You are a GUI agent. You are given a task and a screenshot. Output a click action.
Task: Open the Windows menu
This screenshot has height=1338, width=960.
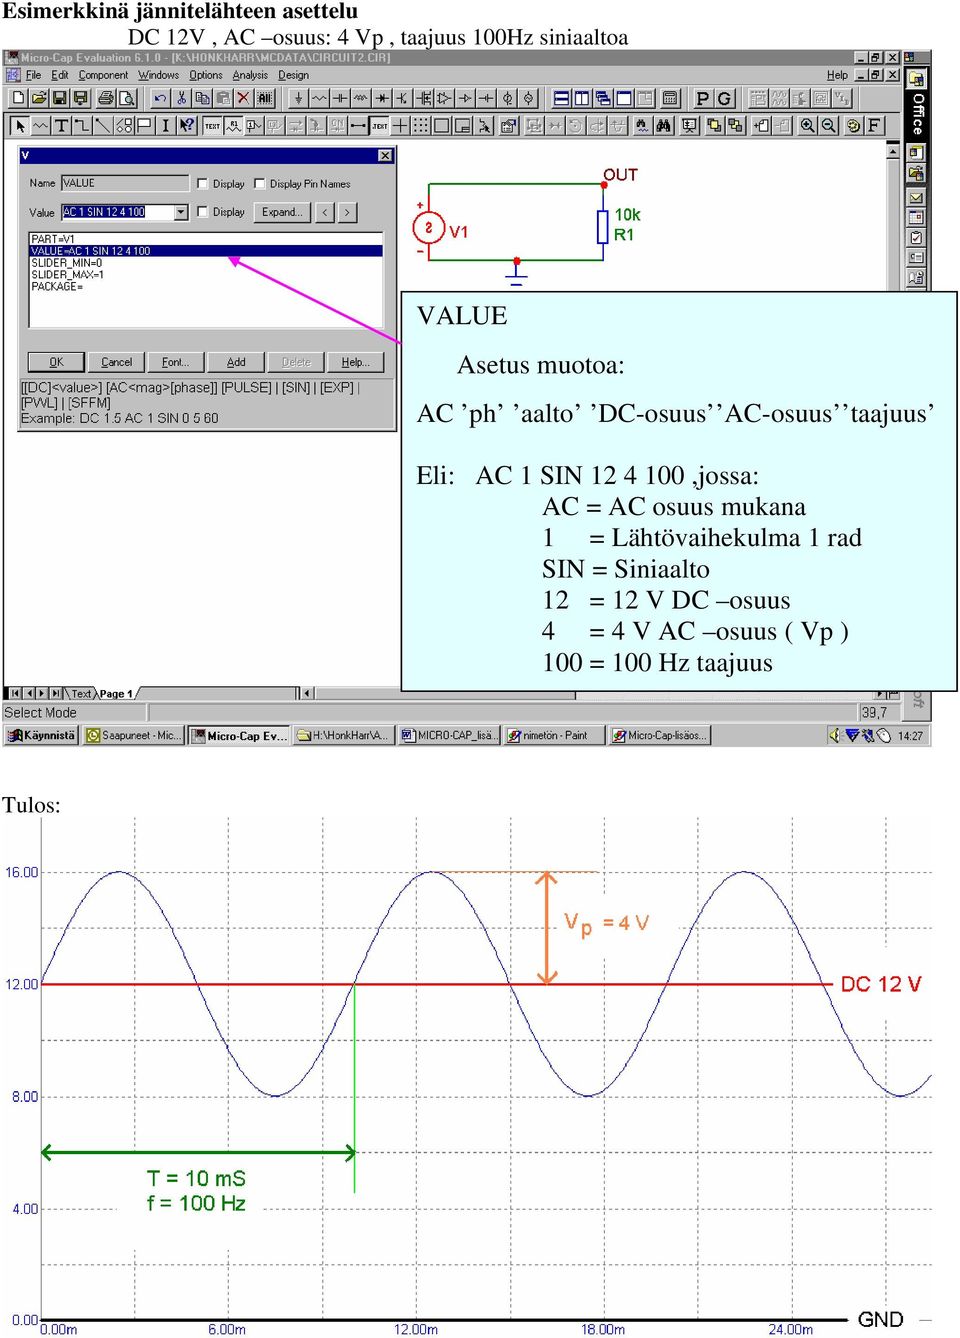[158, 75]
